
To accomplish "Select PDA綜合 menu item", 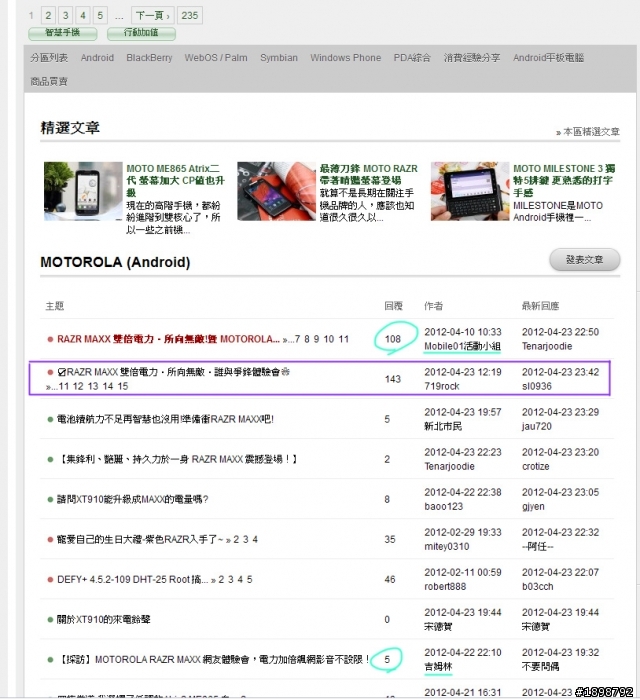I will pyautogui.click(x=412, y=58).
